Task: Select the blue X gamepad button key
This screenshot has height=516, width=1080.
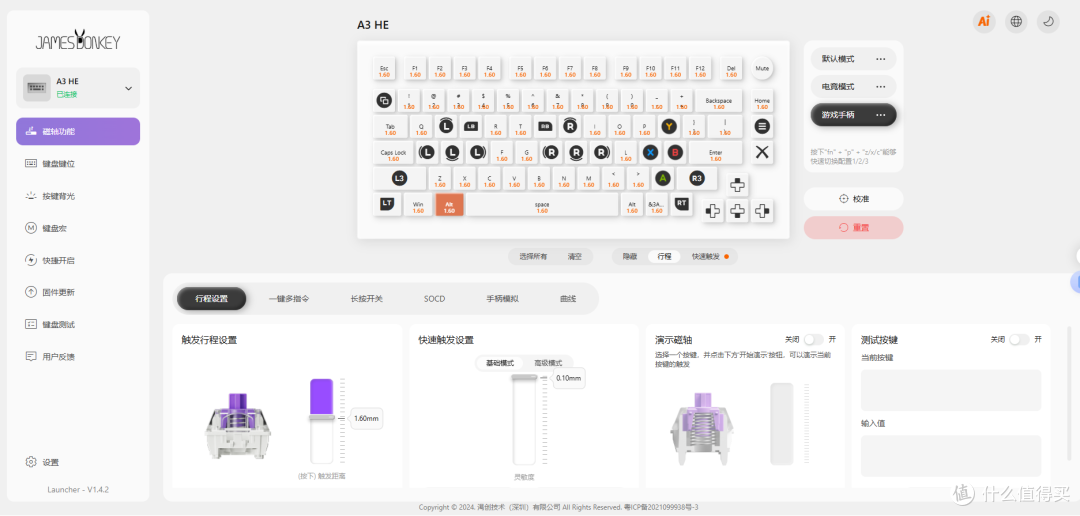Action: coord(650,152)
